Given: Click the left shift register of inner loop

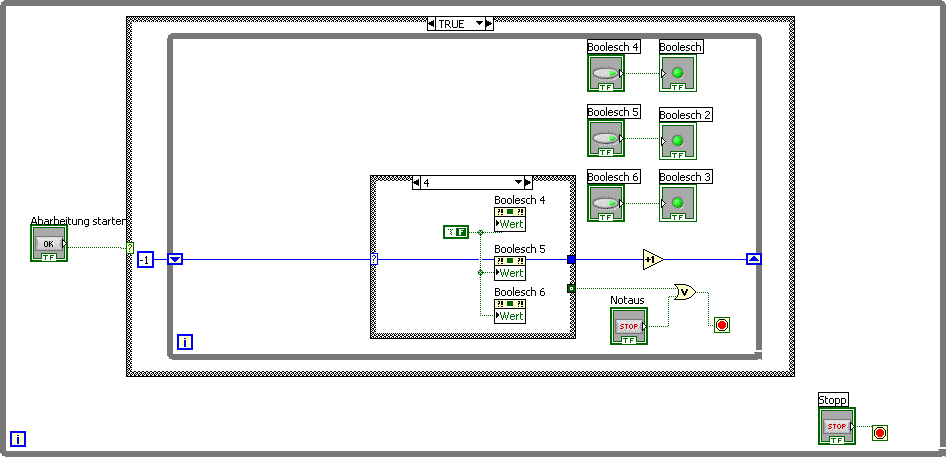Looking at the screenshot, I should [x=175, y=260].
